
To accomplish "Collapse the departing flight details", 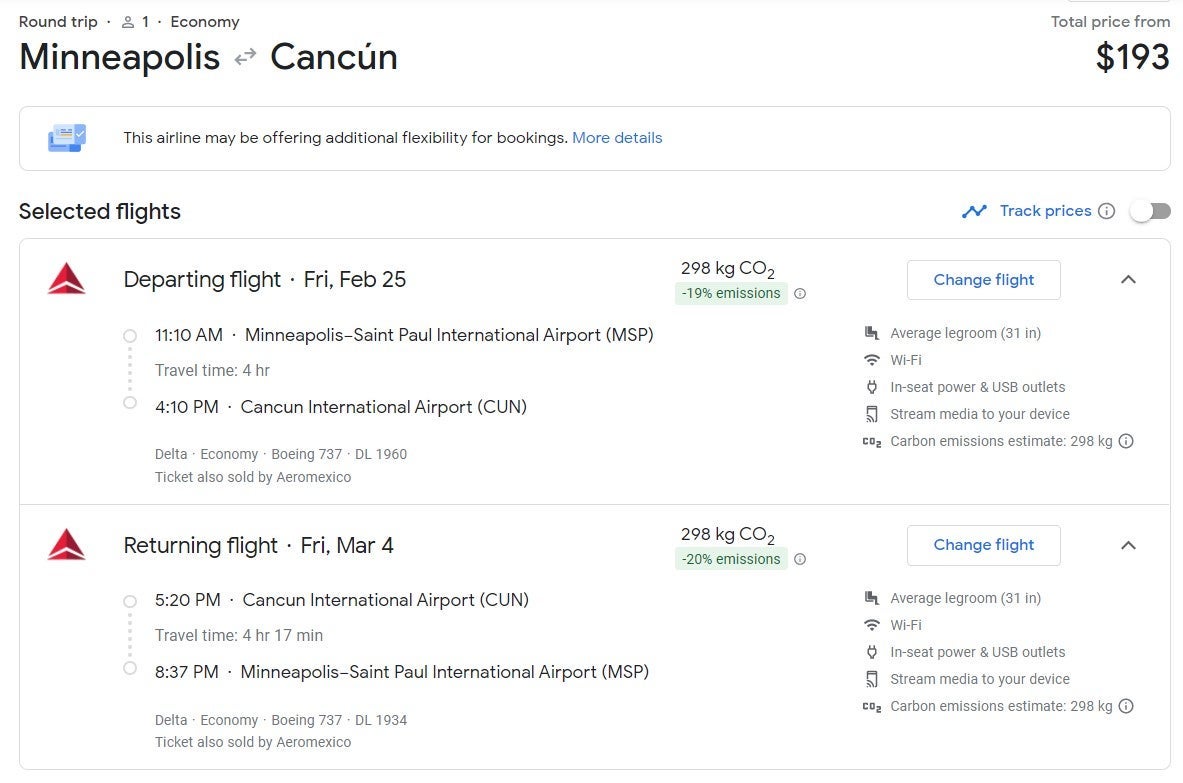I will point(1128,280).
